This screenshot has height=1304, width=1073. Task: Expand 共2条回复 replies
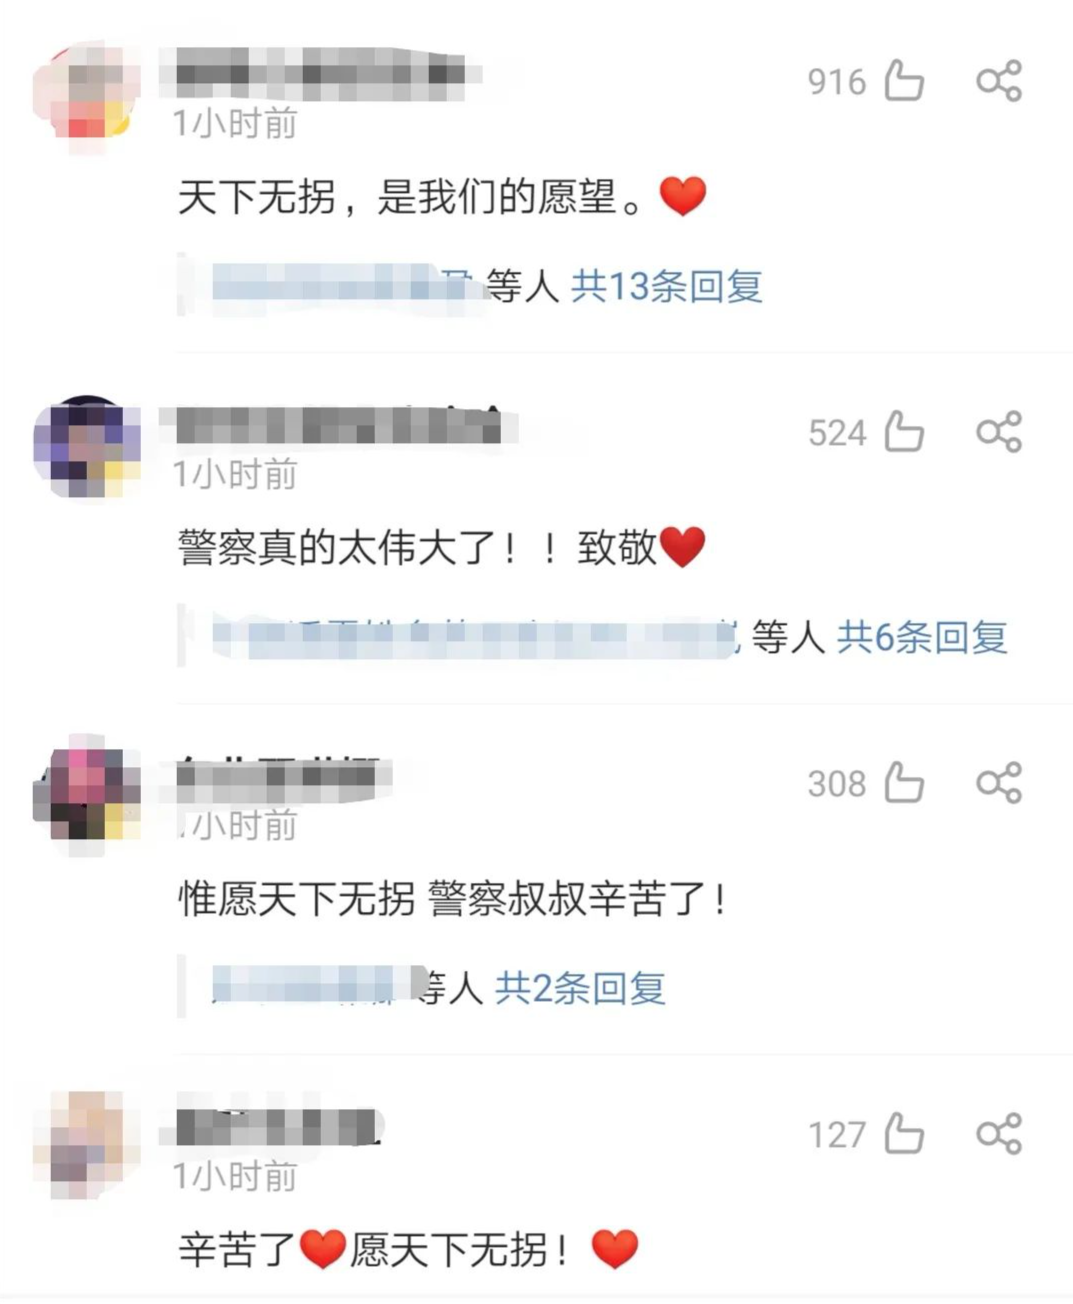(x=581, y=988)
